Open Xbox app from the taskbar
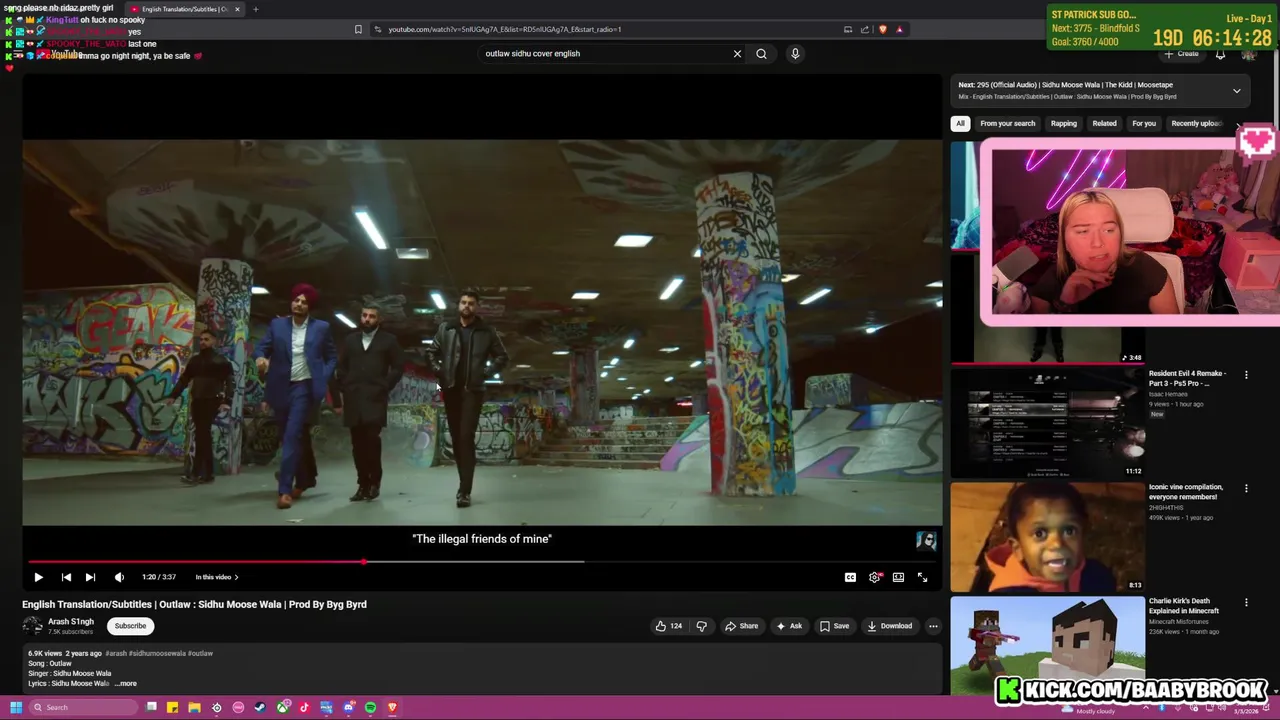The height and width of the screenshot is (720, 1280). point(282,708)
